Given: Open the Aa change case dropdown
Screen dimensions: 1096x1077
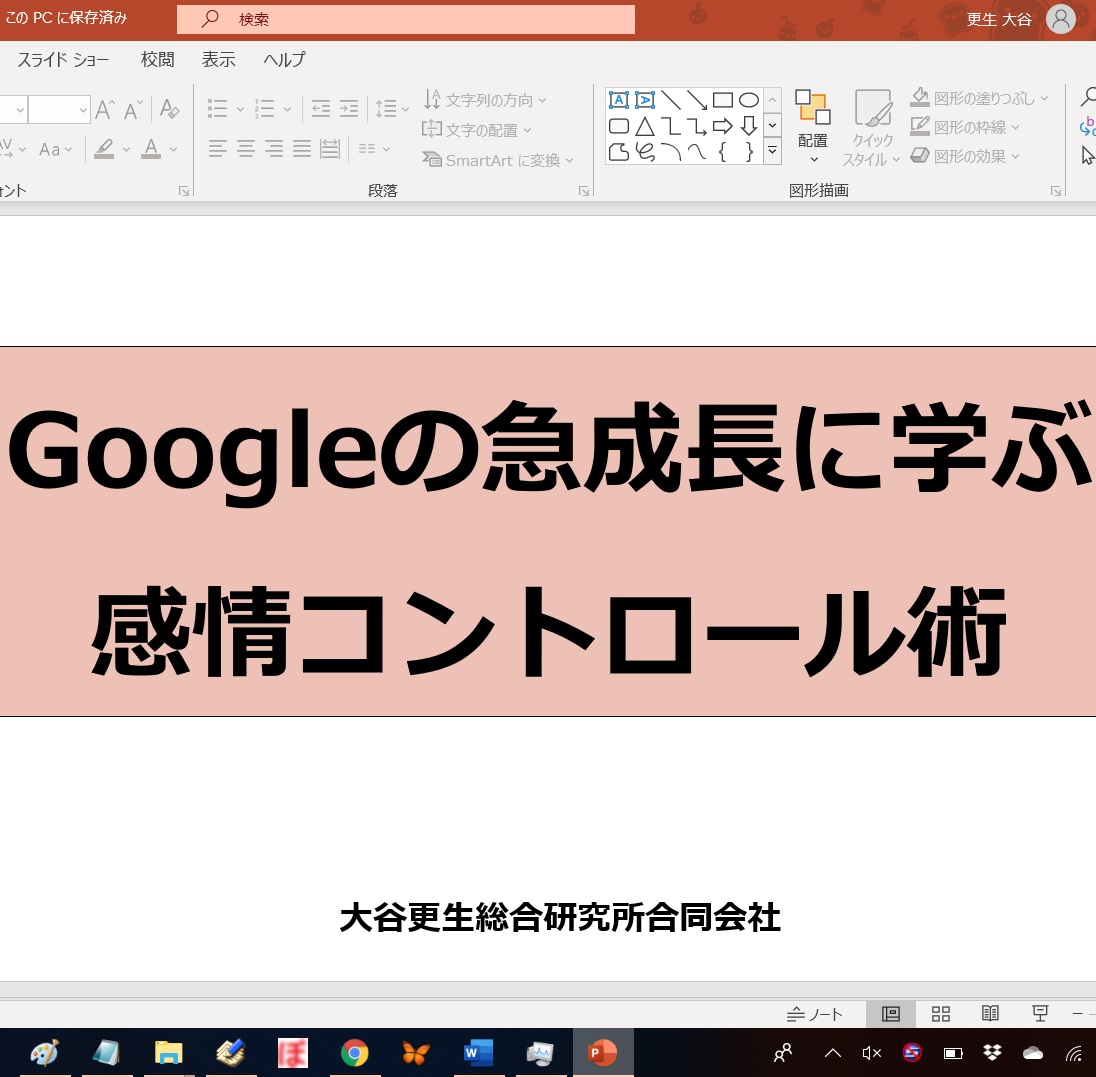Looking at the screenshot, I should [x=55, y=149].
